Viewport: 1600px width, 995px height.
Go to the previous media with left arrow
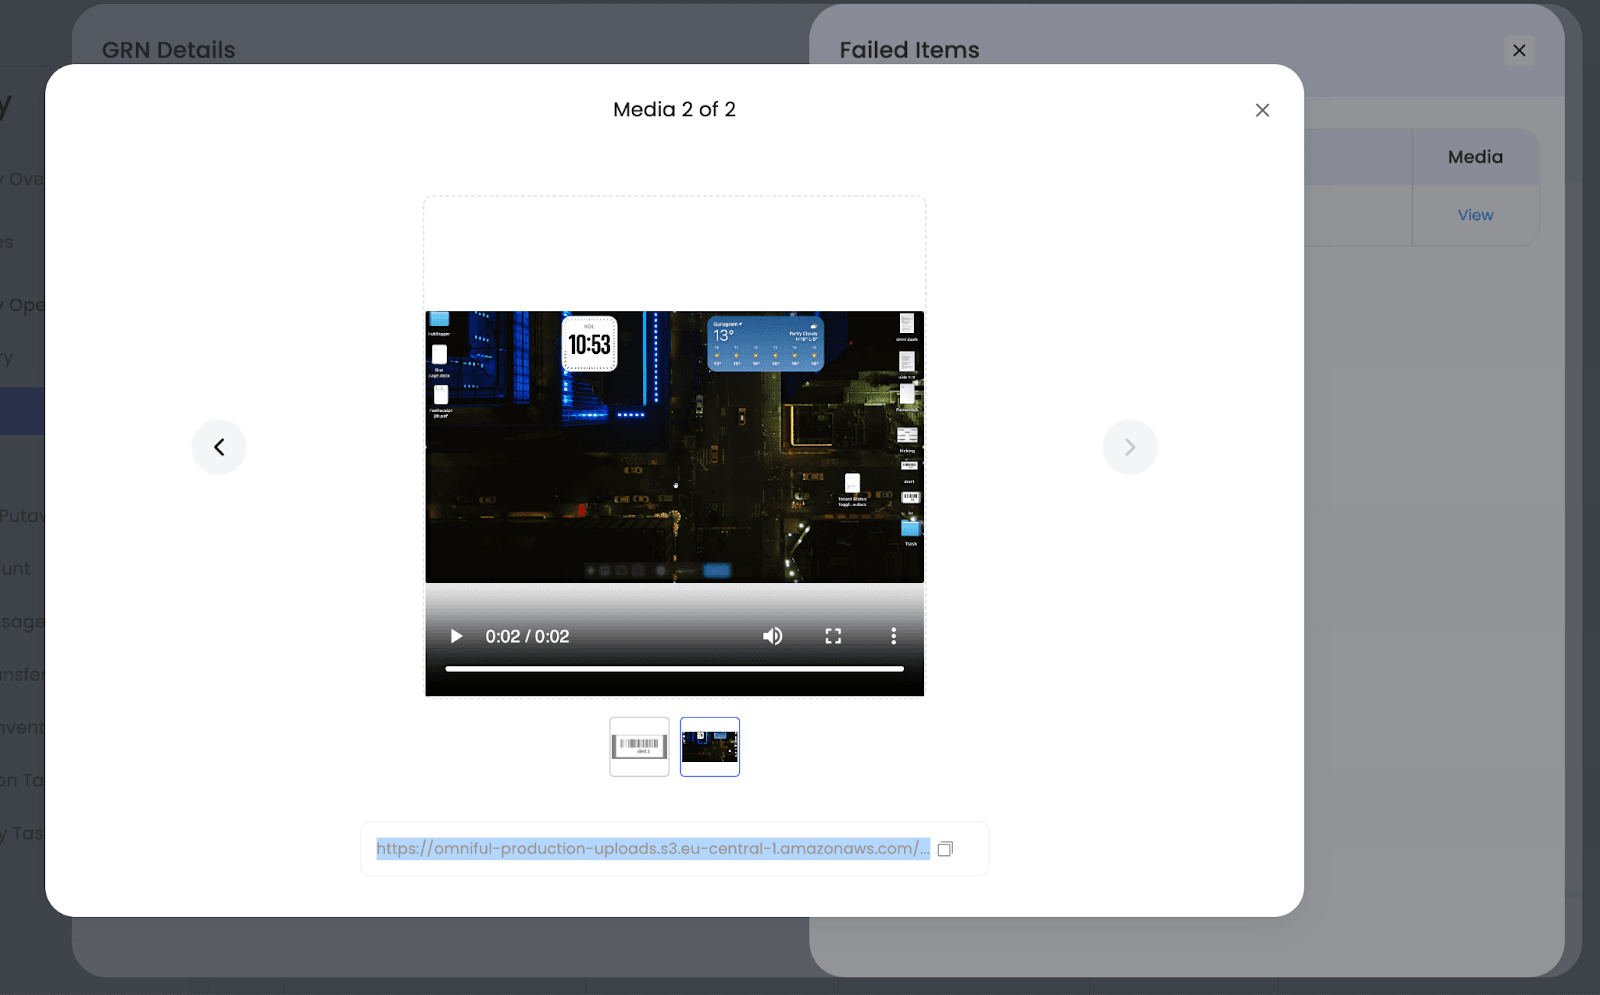coord(219,447)
